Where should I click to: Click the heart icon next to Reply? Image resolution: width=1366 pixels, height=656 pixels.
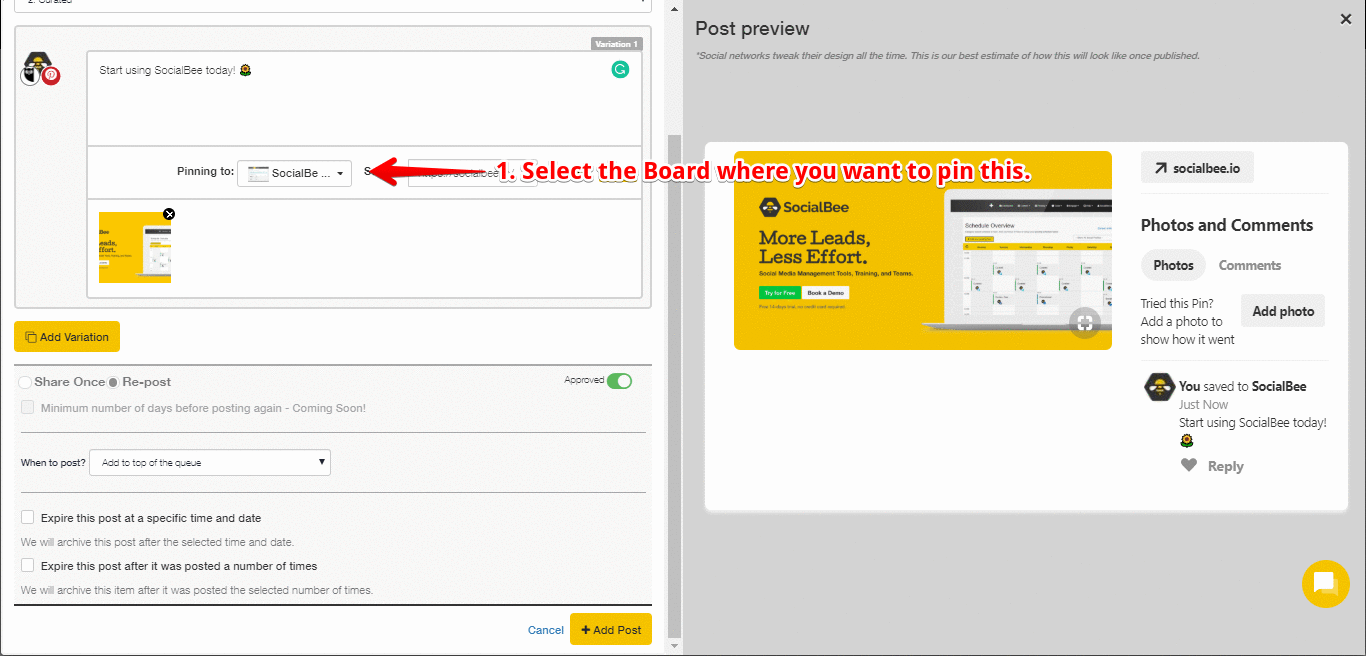pyautogui.click(x=1188, y=465)
